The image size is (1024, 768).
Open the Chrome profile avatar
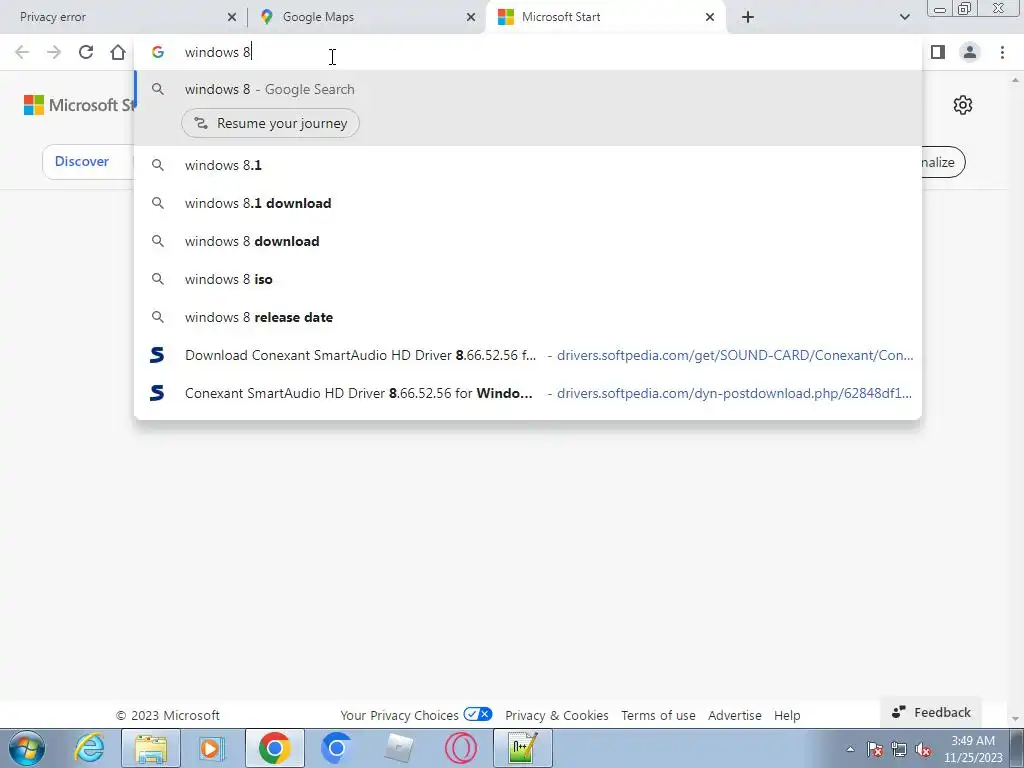coord(970,52)
